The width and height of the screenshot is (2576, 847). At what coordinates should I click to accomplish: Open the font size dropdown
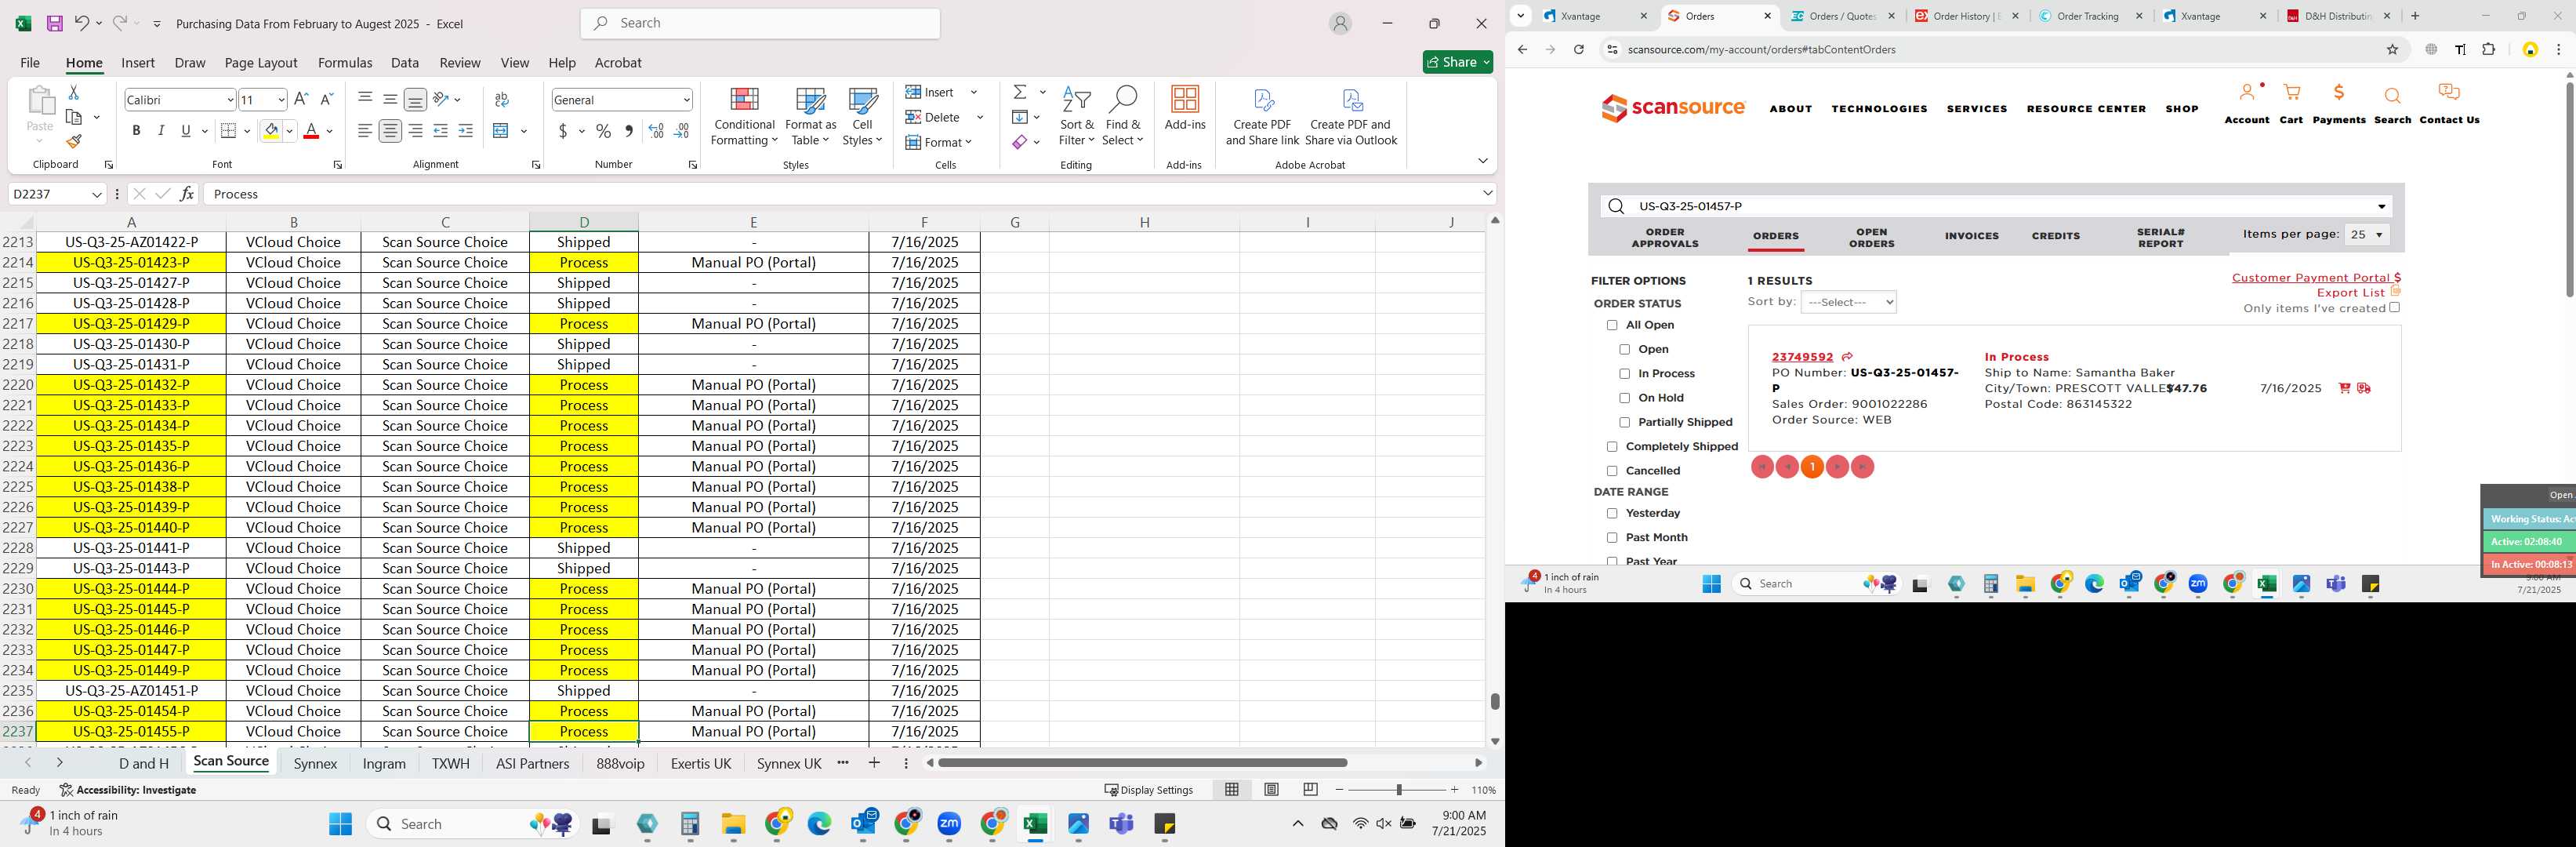(281, 100)
